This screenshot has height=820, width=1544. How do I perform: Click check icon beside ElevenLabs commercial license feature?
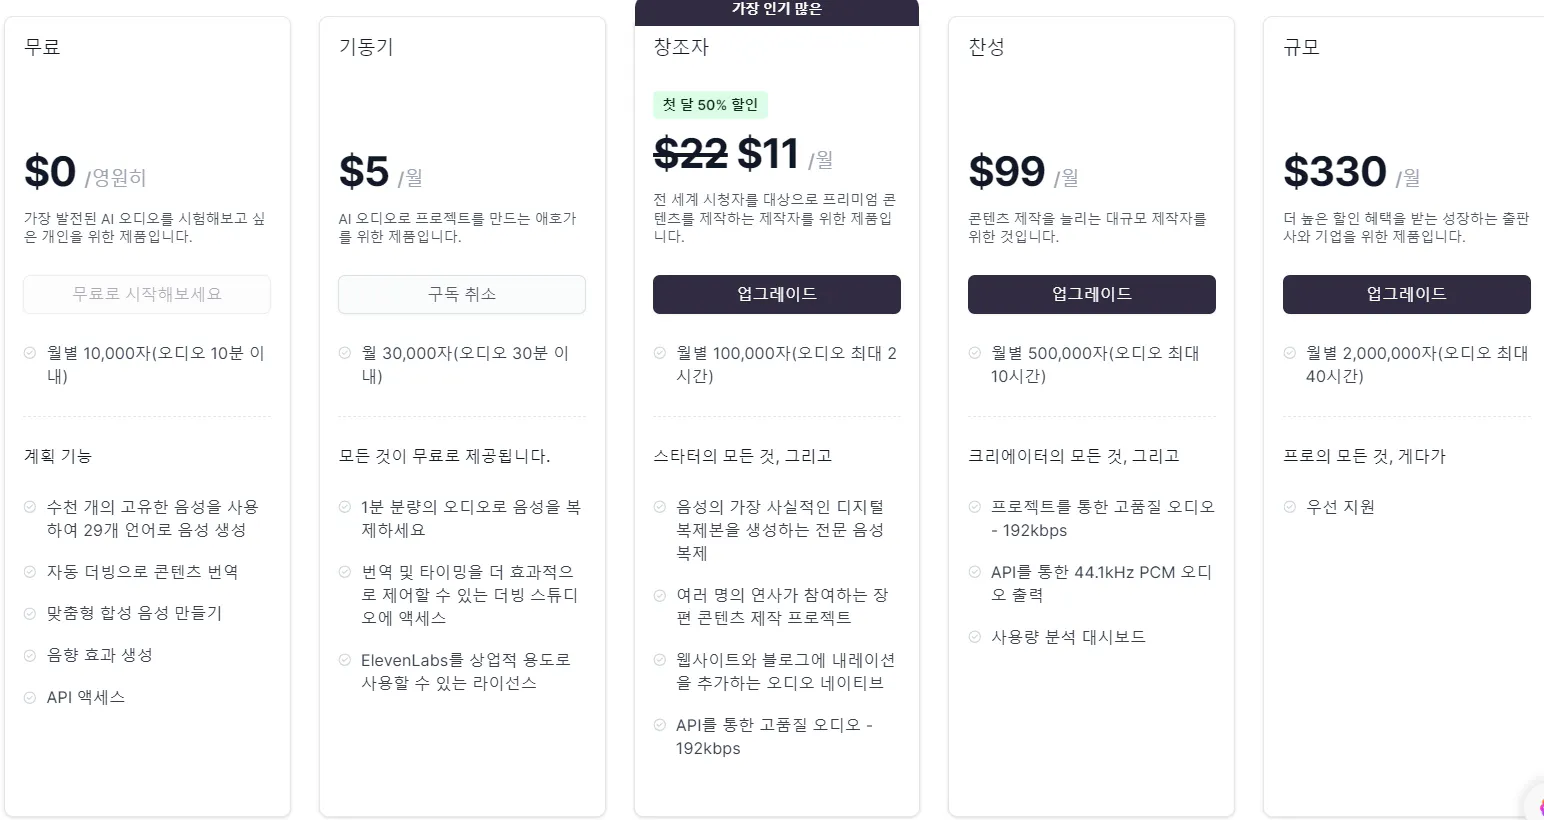[345, 661]
